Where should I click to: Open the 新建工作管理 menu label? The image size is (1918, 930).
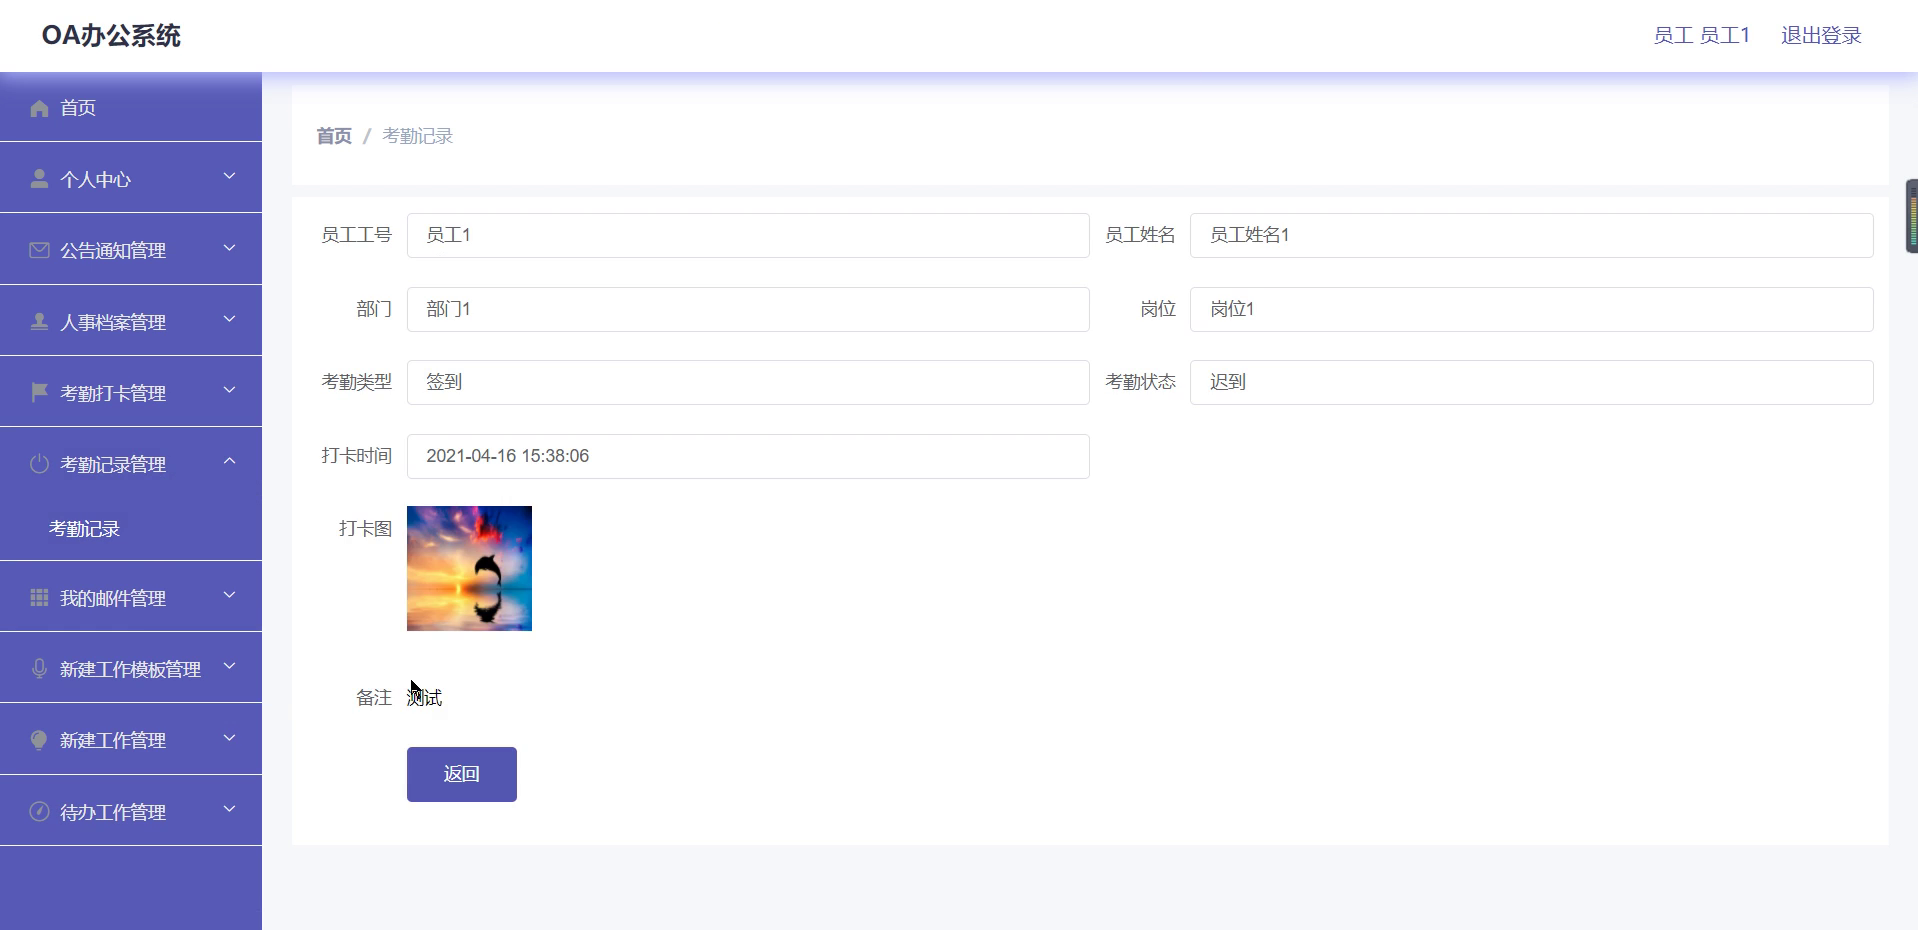pos(113,741)
